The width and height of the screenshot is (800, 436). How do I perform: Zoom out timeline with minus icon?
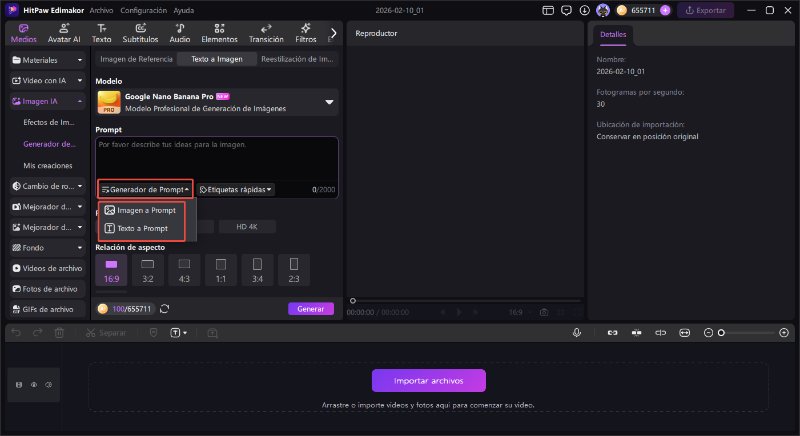tap(708, 333)
